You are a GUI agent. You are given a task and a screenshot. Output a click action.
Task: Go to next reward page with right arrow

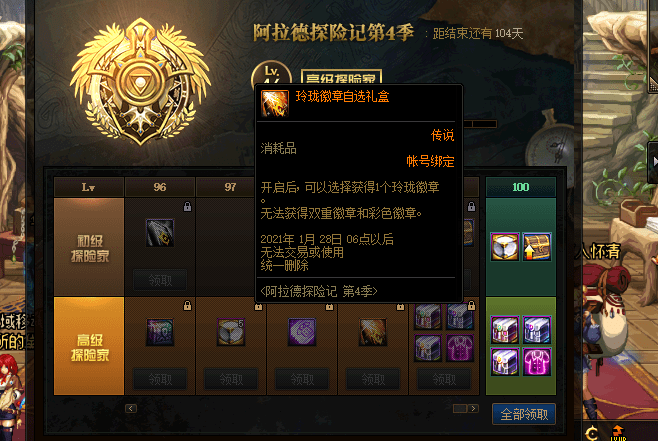tap(473, 408)
